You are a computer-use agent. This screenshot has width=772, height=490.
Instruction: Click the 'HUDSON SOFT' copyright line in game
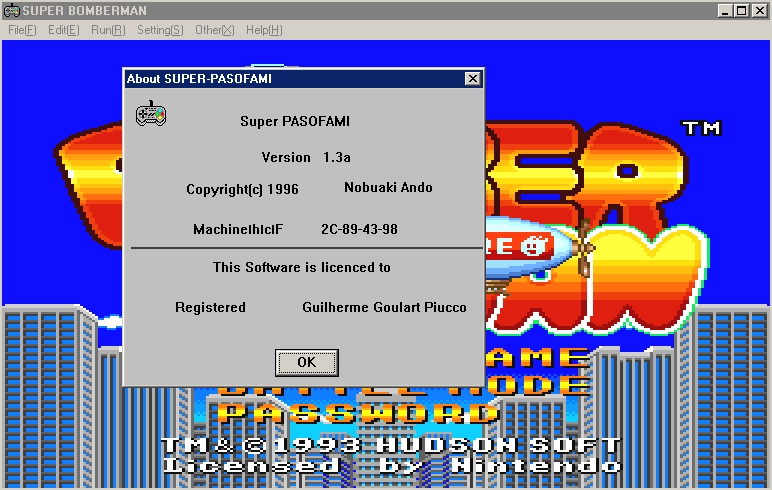391,445
